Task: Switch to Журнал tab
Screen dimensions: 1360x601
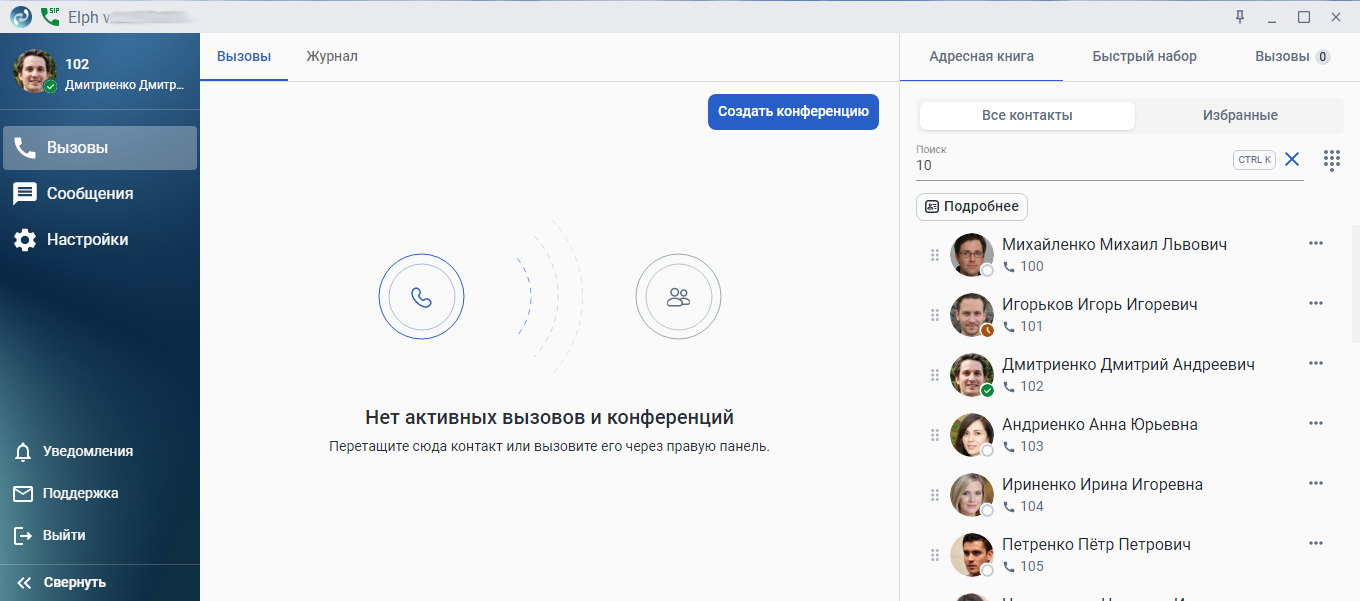Action: (332, 57)
